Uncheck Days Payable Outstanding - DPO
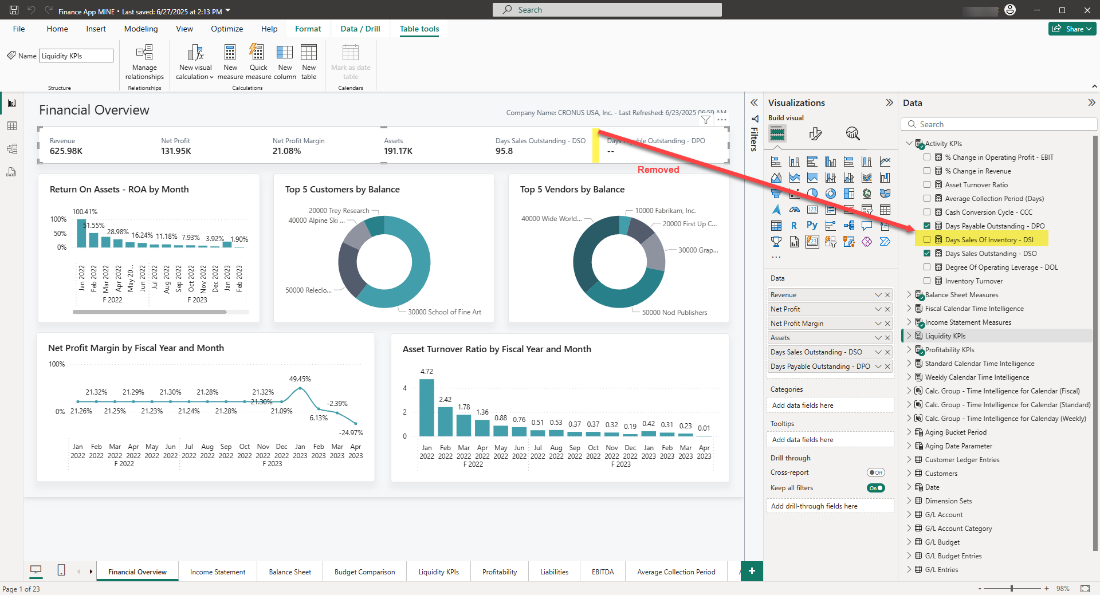Screen dimensions: 1100x595 (927, 226)
